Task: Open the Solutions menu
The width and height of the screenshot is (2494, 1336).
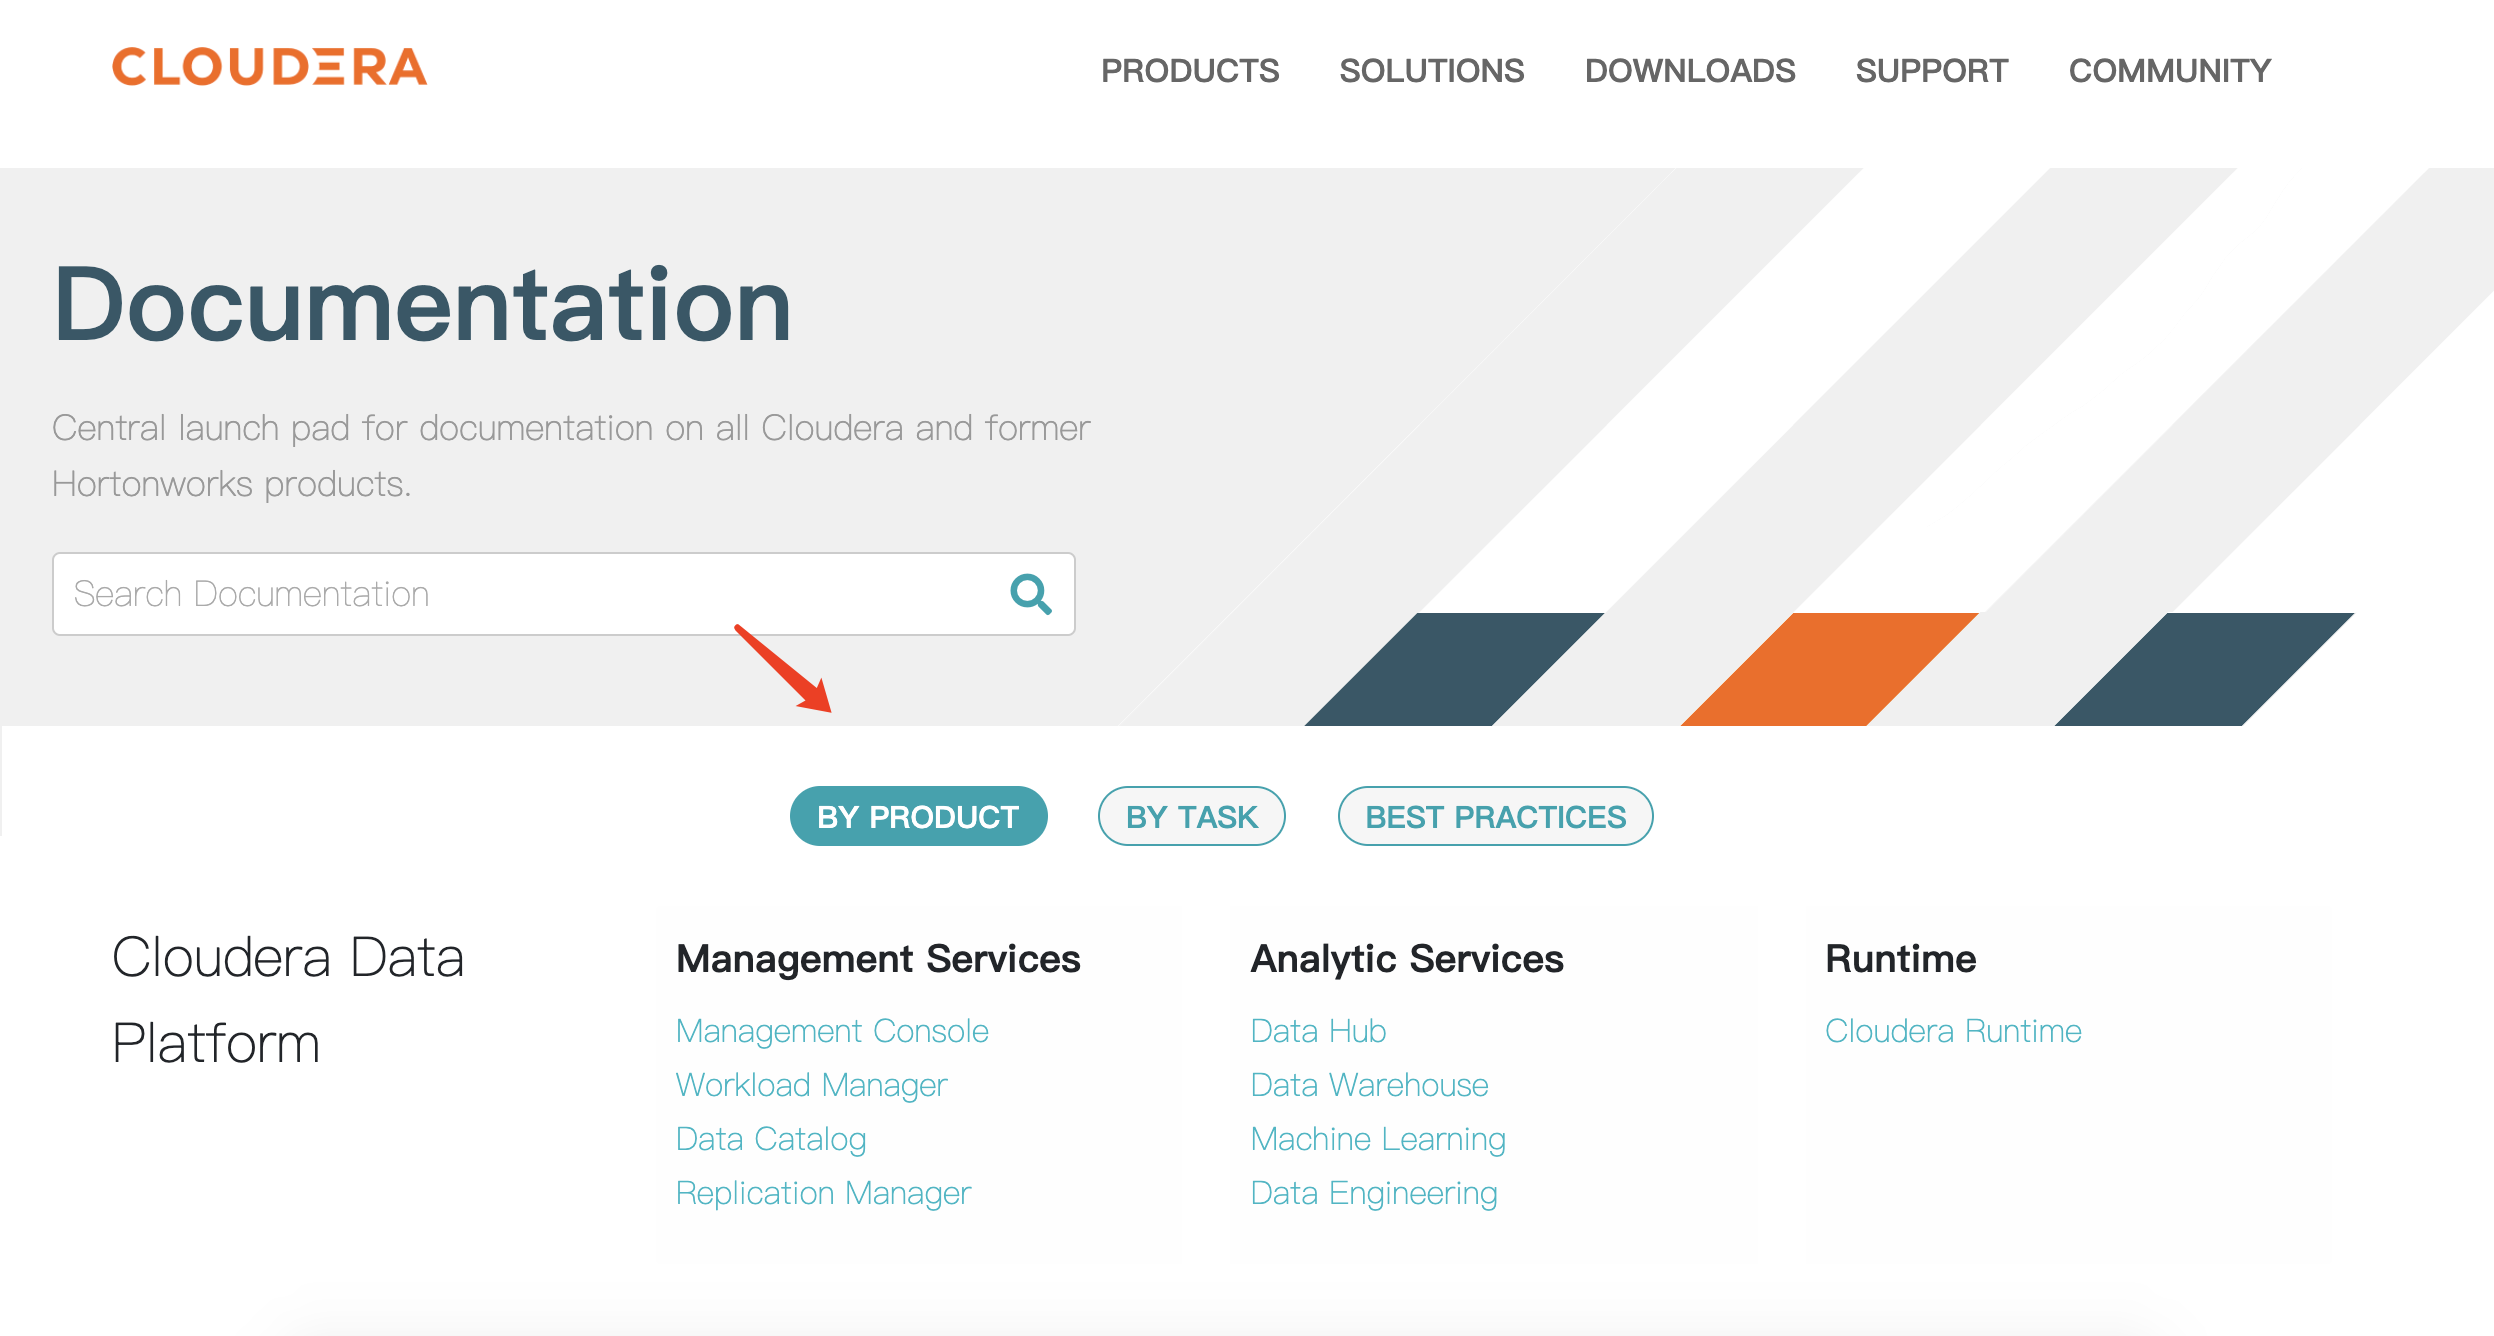Action: [1431, 71]
